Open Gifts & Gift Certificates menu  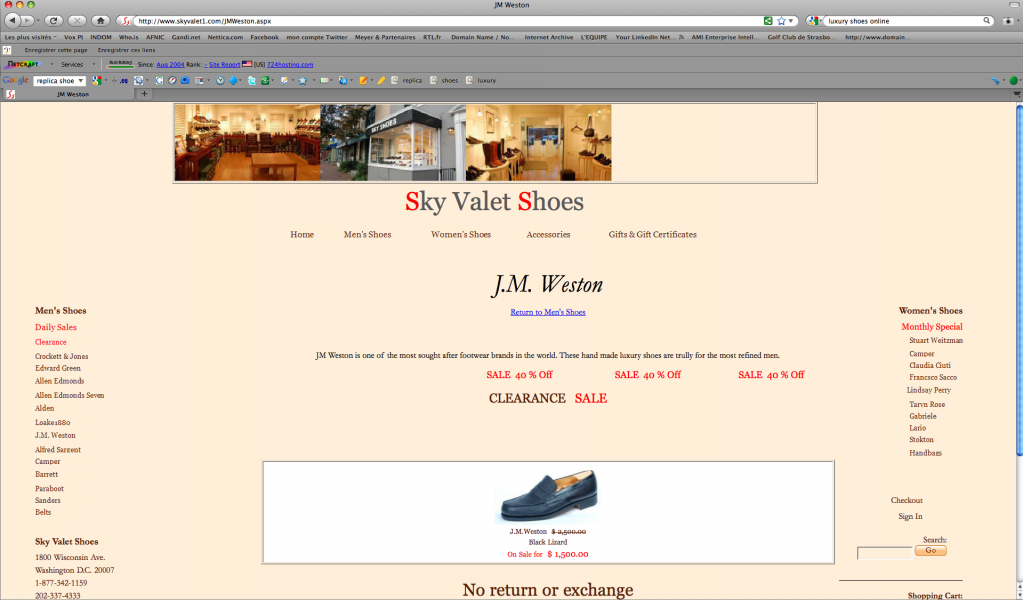point(652,235)
